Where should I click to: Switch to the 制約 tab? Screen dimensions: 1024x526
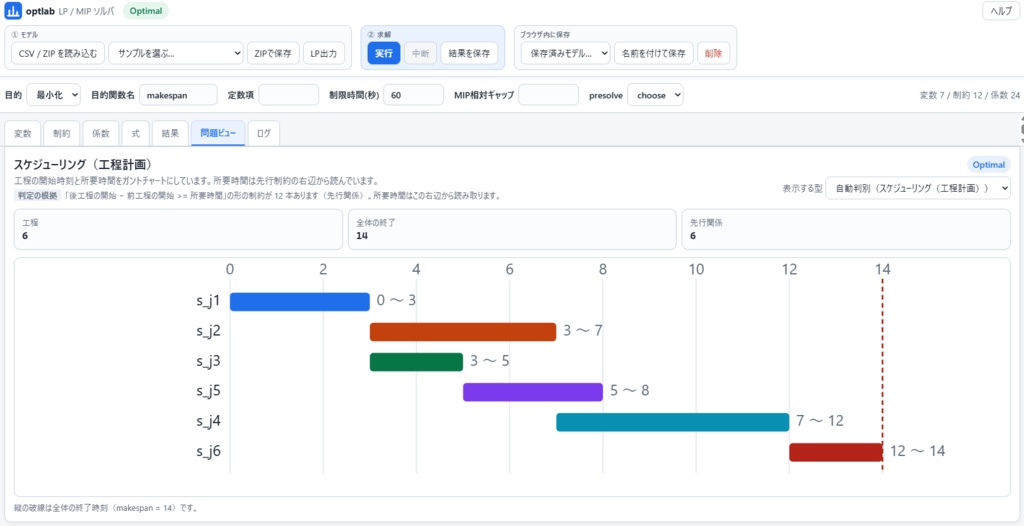(62, 133)
